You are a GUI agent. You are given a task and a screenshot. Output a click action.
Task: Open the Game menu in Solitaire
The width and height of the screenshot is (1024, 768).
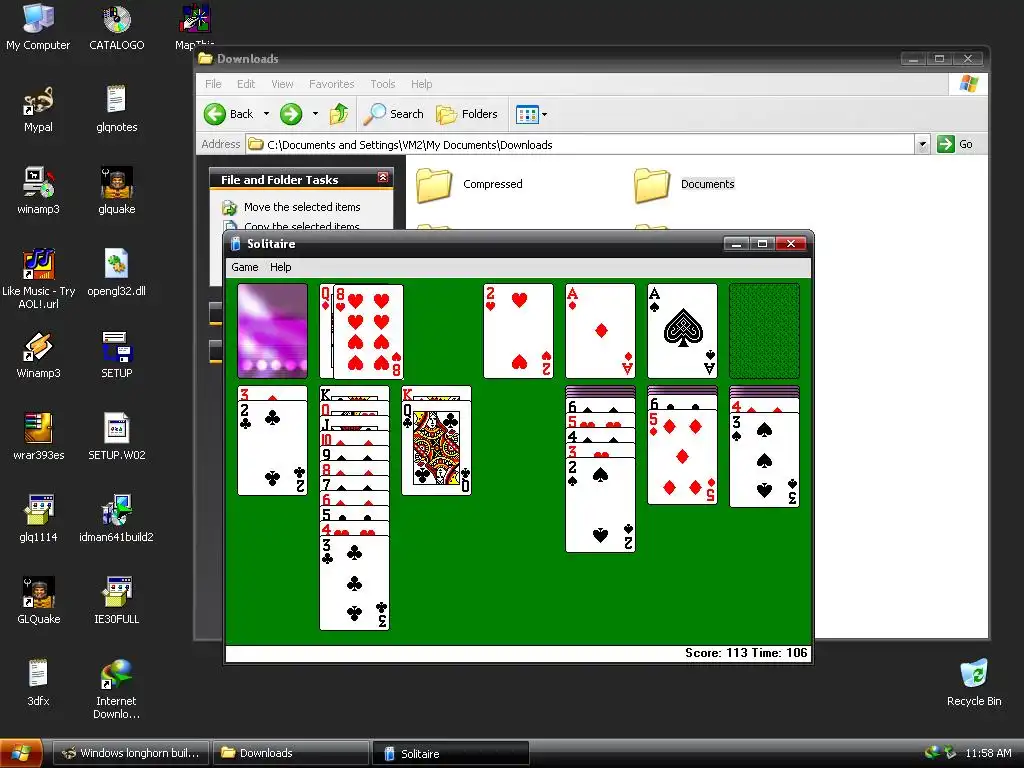pyautogui.click(x=245, y=267)
